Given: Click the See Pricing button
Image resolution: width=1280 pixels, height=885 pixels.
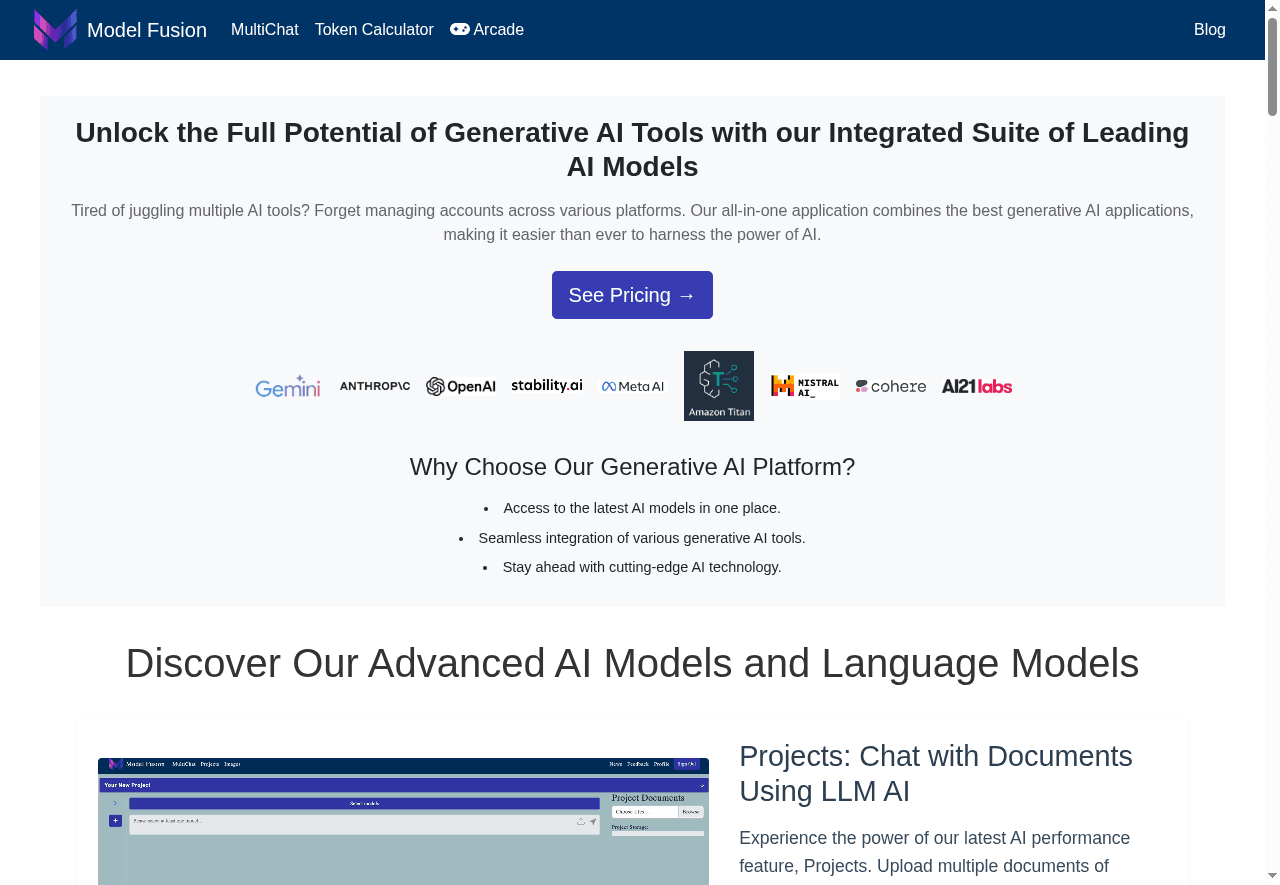Looking at the screenshot, I should (x=632, y=294).
